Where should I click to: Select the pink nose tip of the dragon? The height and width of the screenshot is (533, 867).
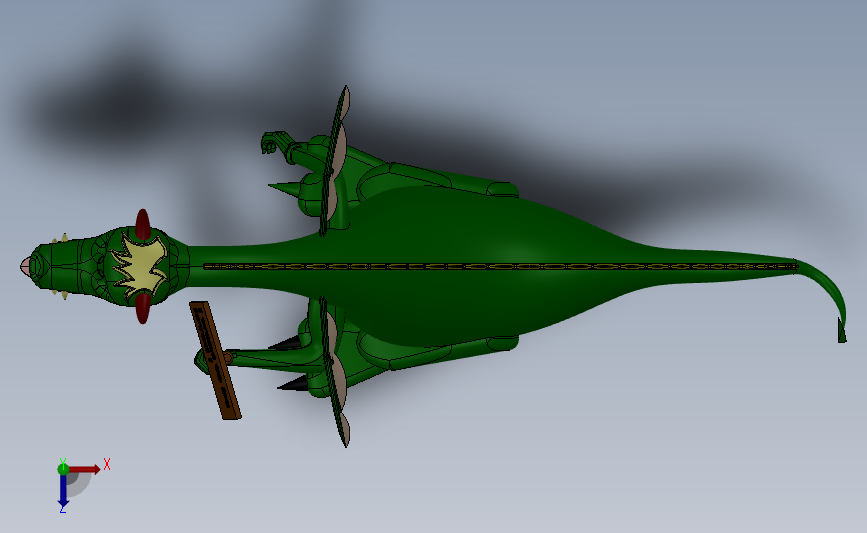tap(25, 266)
